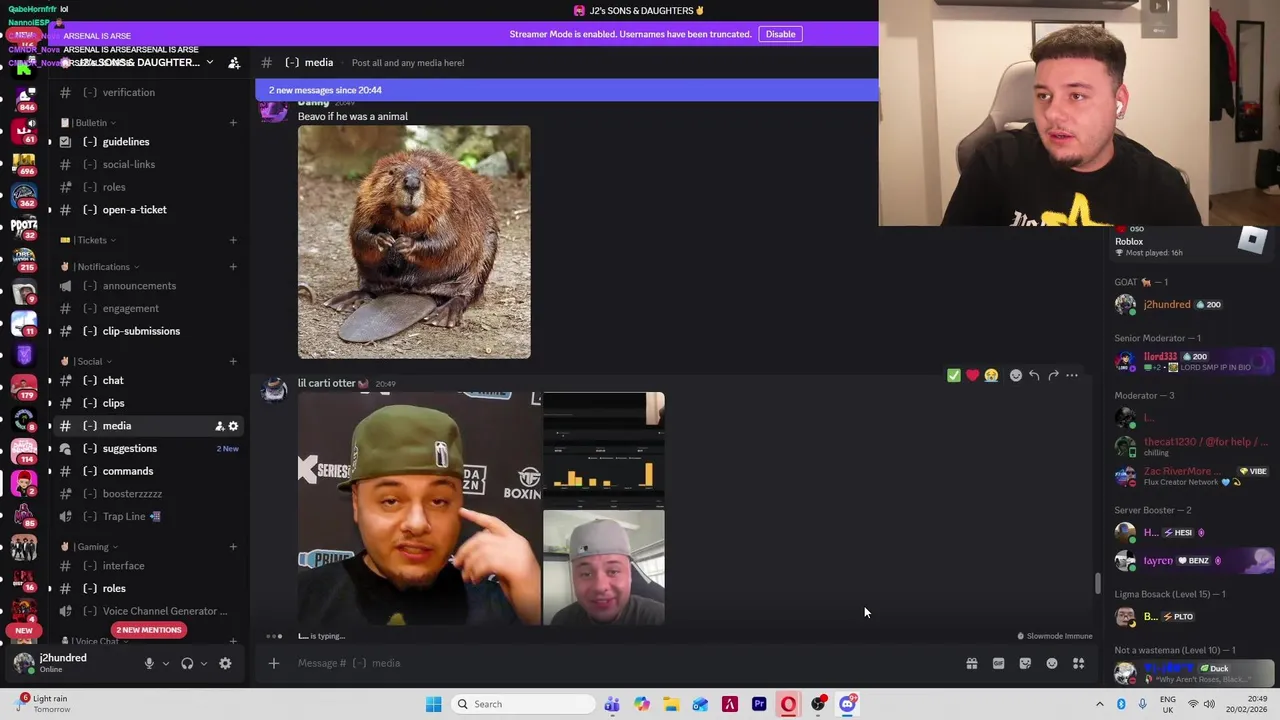Create a channel in Bulletin category

[233, 123]
